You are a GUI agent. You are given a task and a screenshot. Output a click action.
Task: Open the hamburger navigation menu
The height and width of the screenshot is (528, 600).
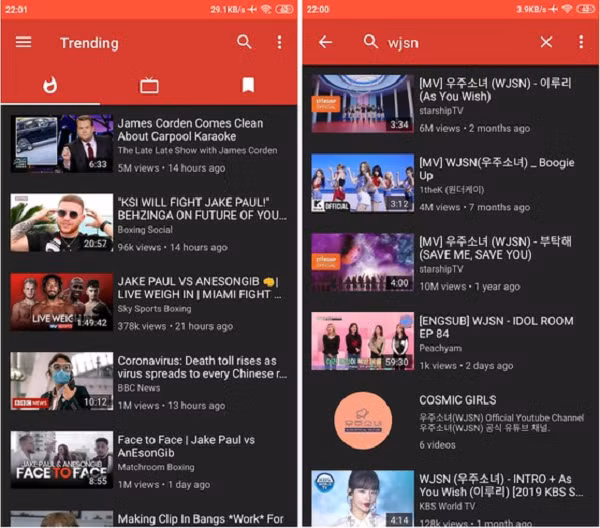(23, 42)
